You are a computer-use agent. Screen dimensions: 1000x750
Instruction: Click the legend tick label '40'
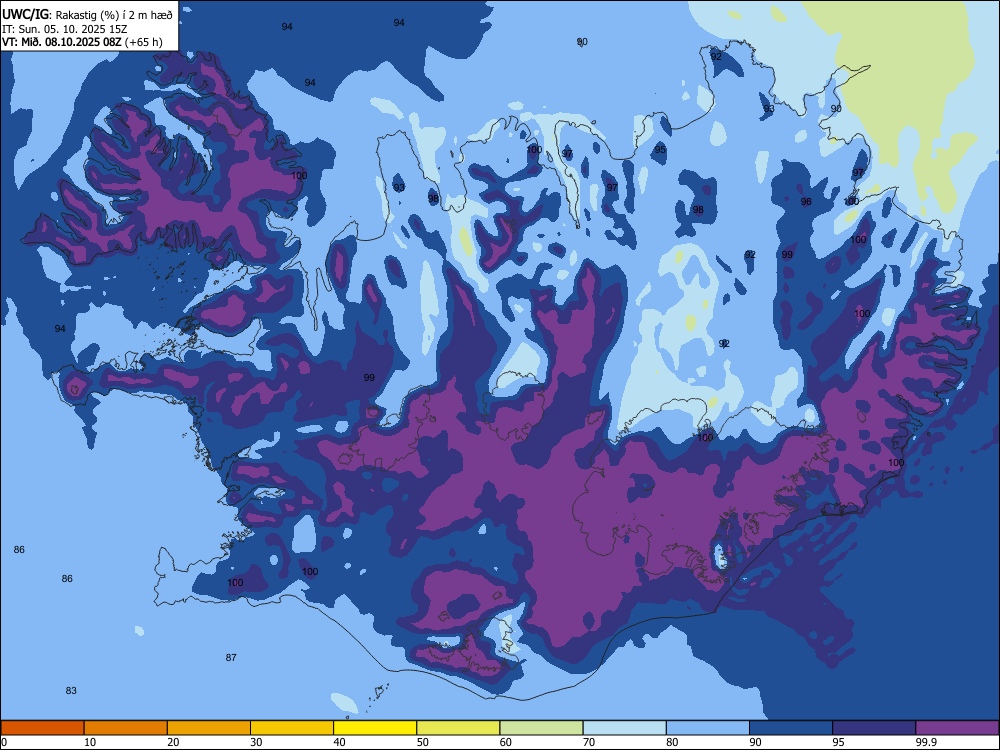[340, 742]
